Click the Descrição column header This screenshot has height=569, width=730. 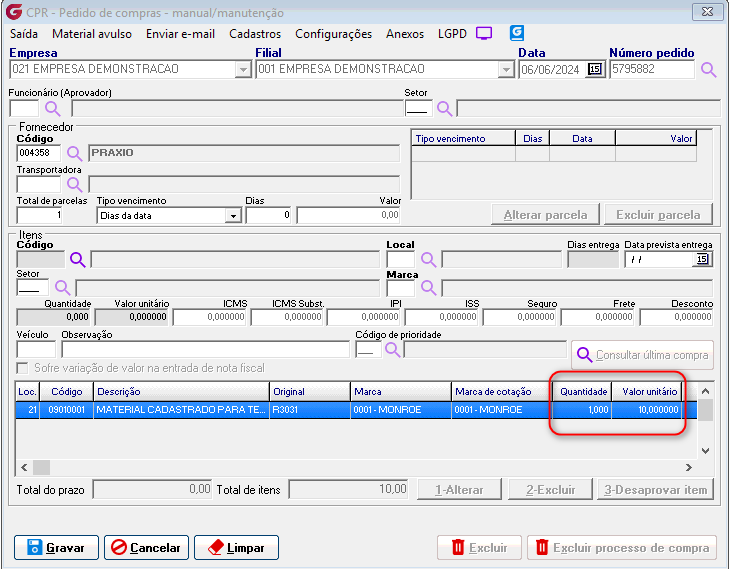[182, 392]
